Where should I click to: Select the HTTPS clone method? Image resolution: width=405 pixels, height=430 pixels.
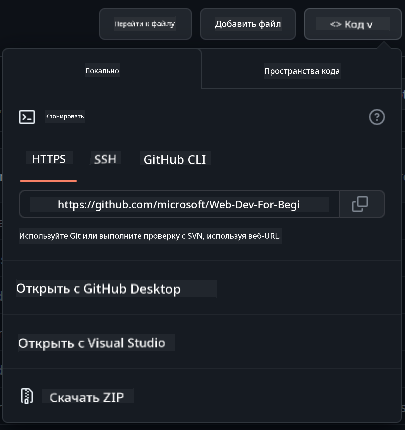49,159
